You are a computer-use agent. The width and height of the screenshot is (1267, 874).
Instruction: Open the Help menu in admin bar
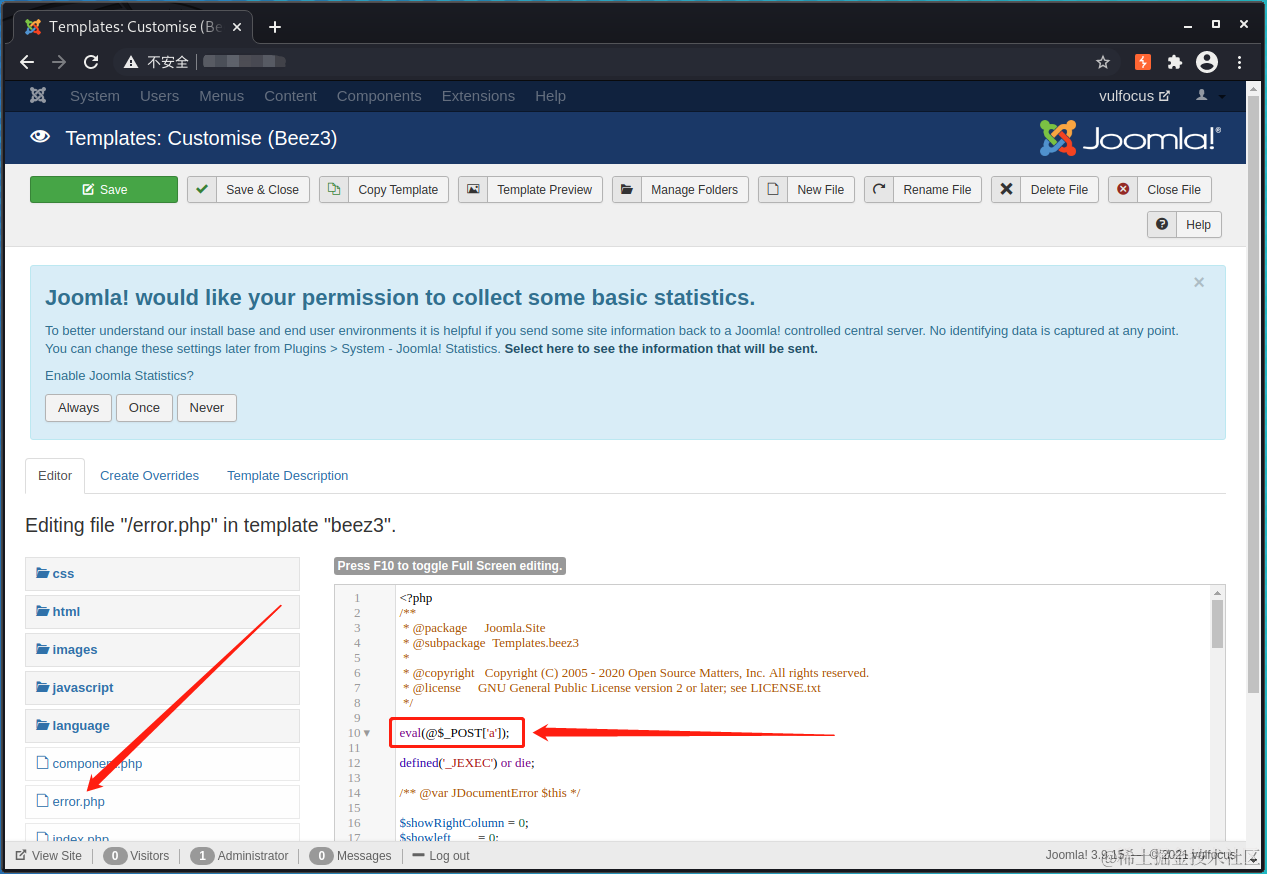pyautogui.click(x=550, y=96)
